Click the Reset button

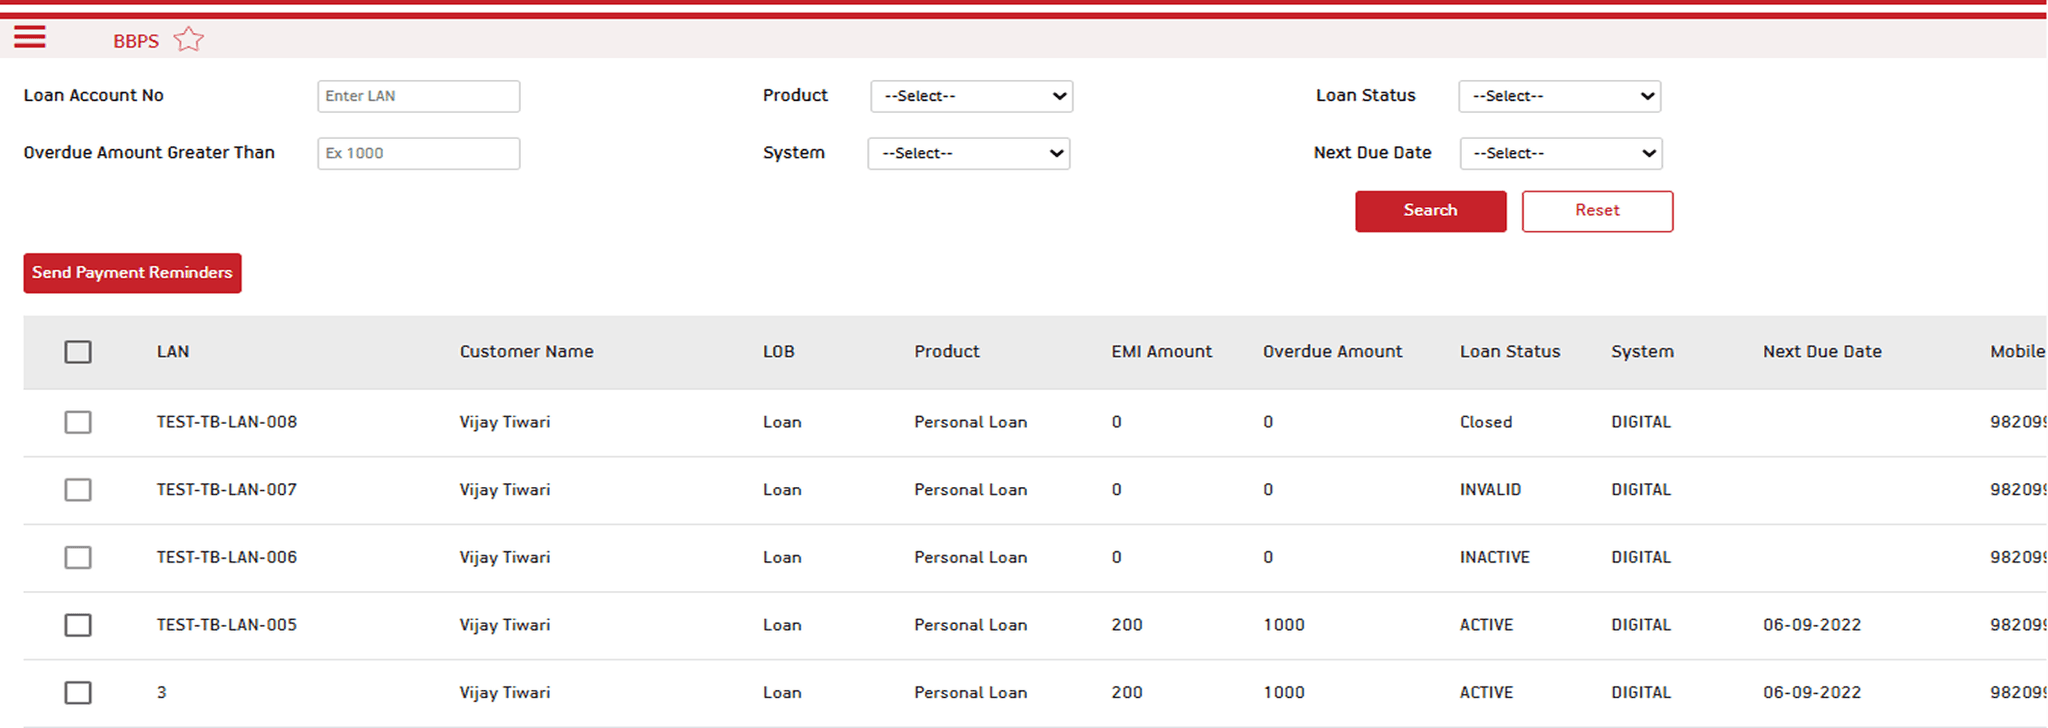(1597, 211)
